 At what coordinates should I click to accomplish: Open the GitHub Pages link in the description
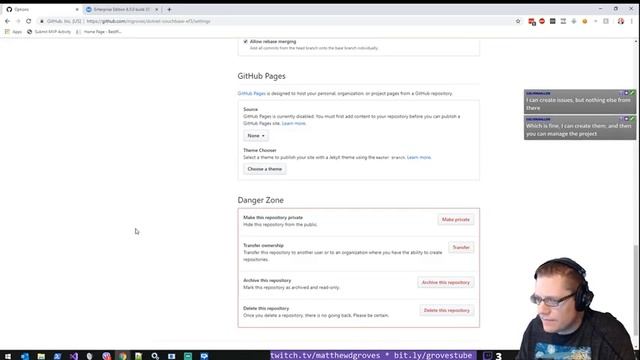[251, 93]
